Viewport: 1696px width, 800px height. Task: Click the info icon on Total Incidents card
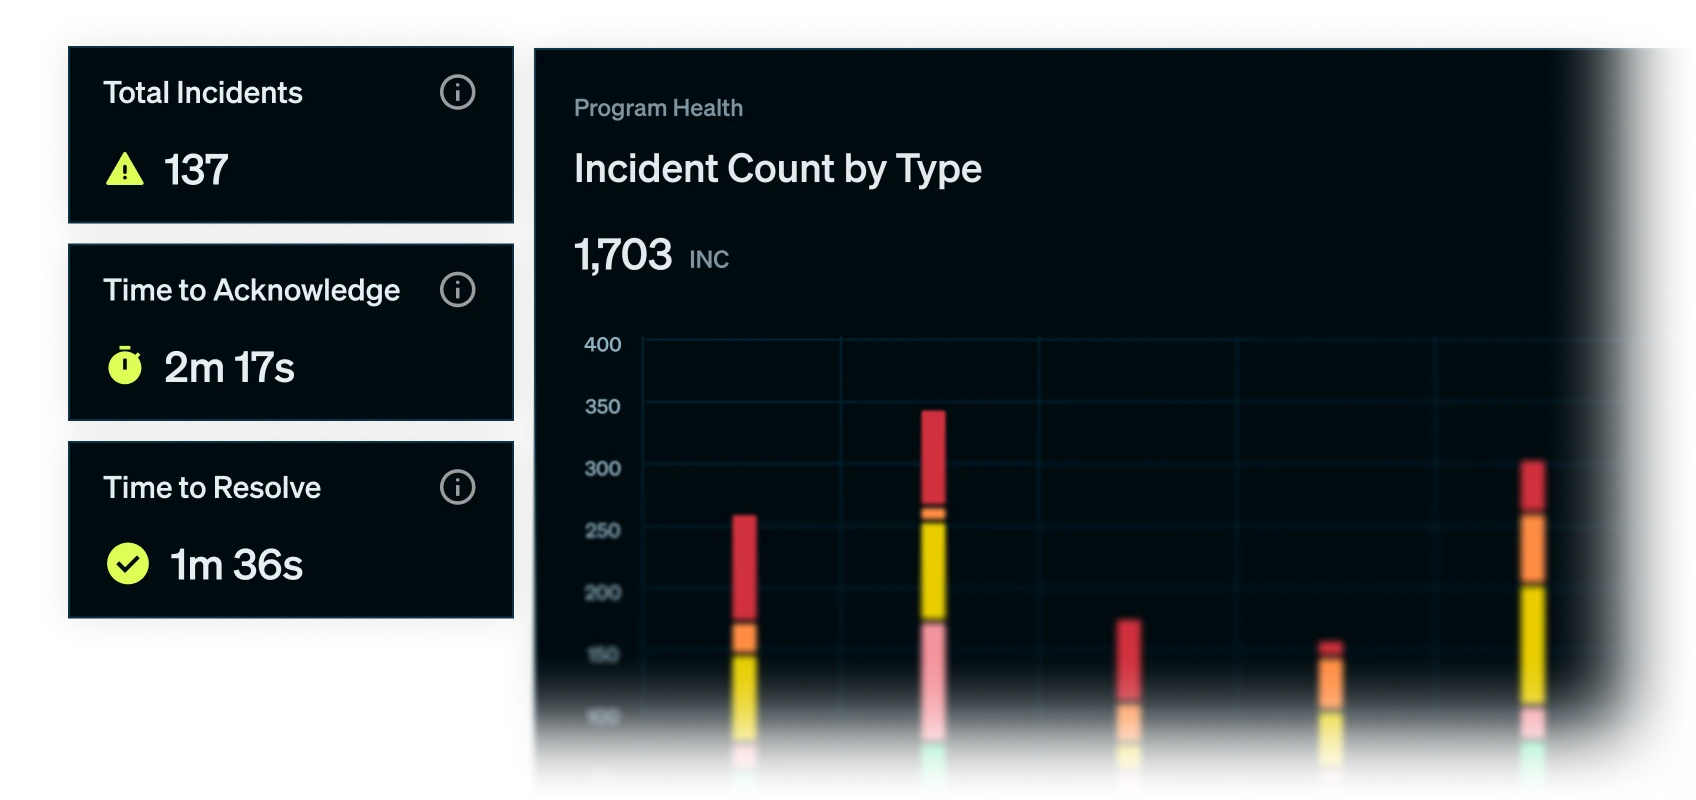(x=457, y=93)
